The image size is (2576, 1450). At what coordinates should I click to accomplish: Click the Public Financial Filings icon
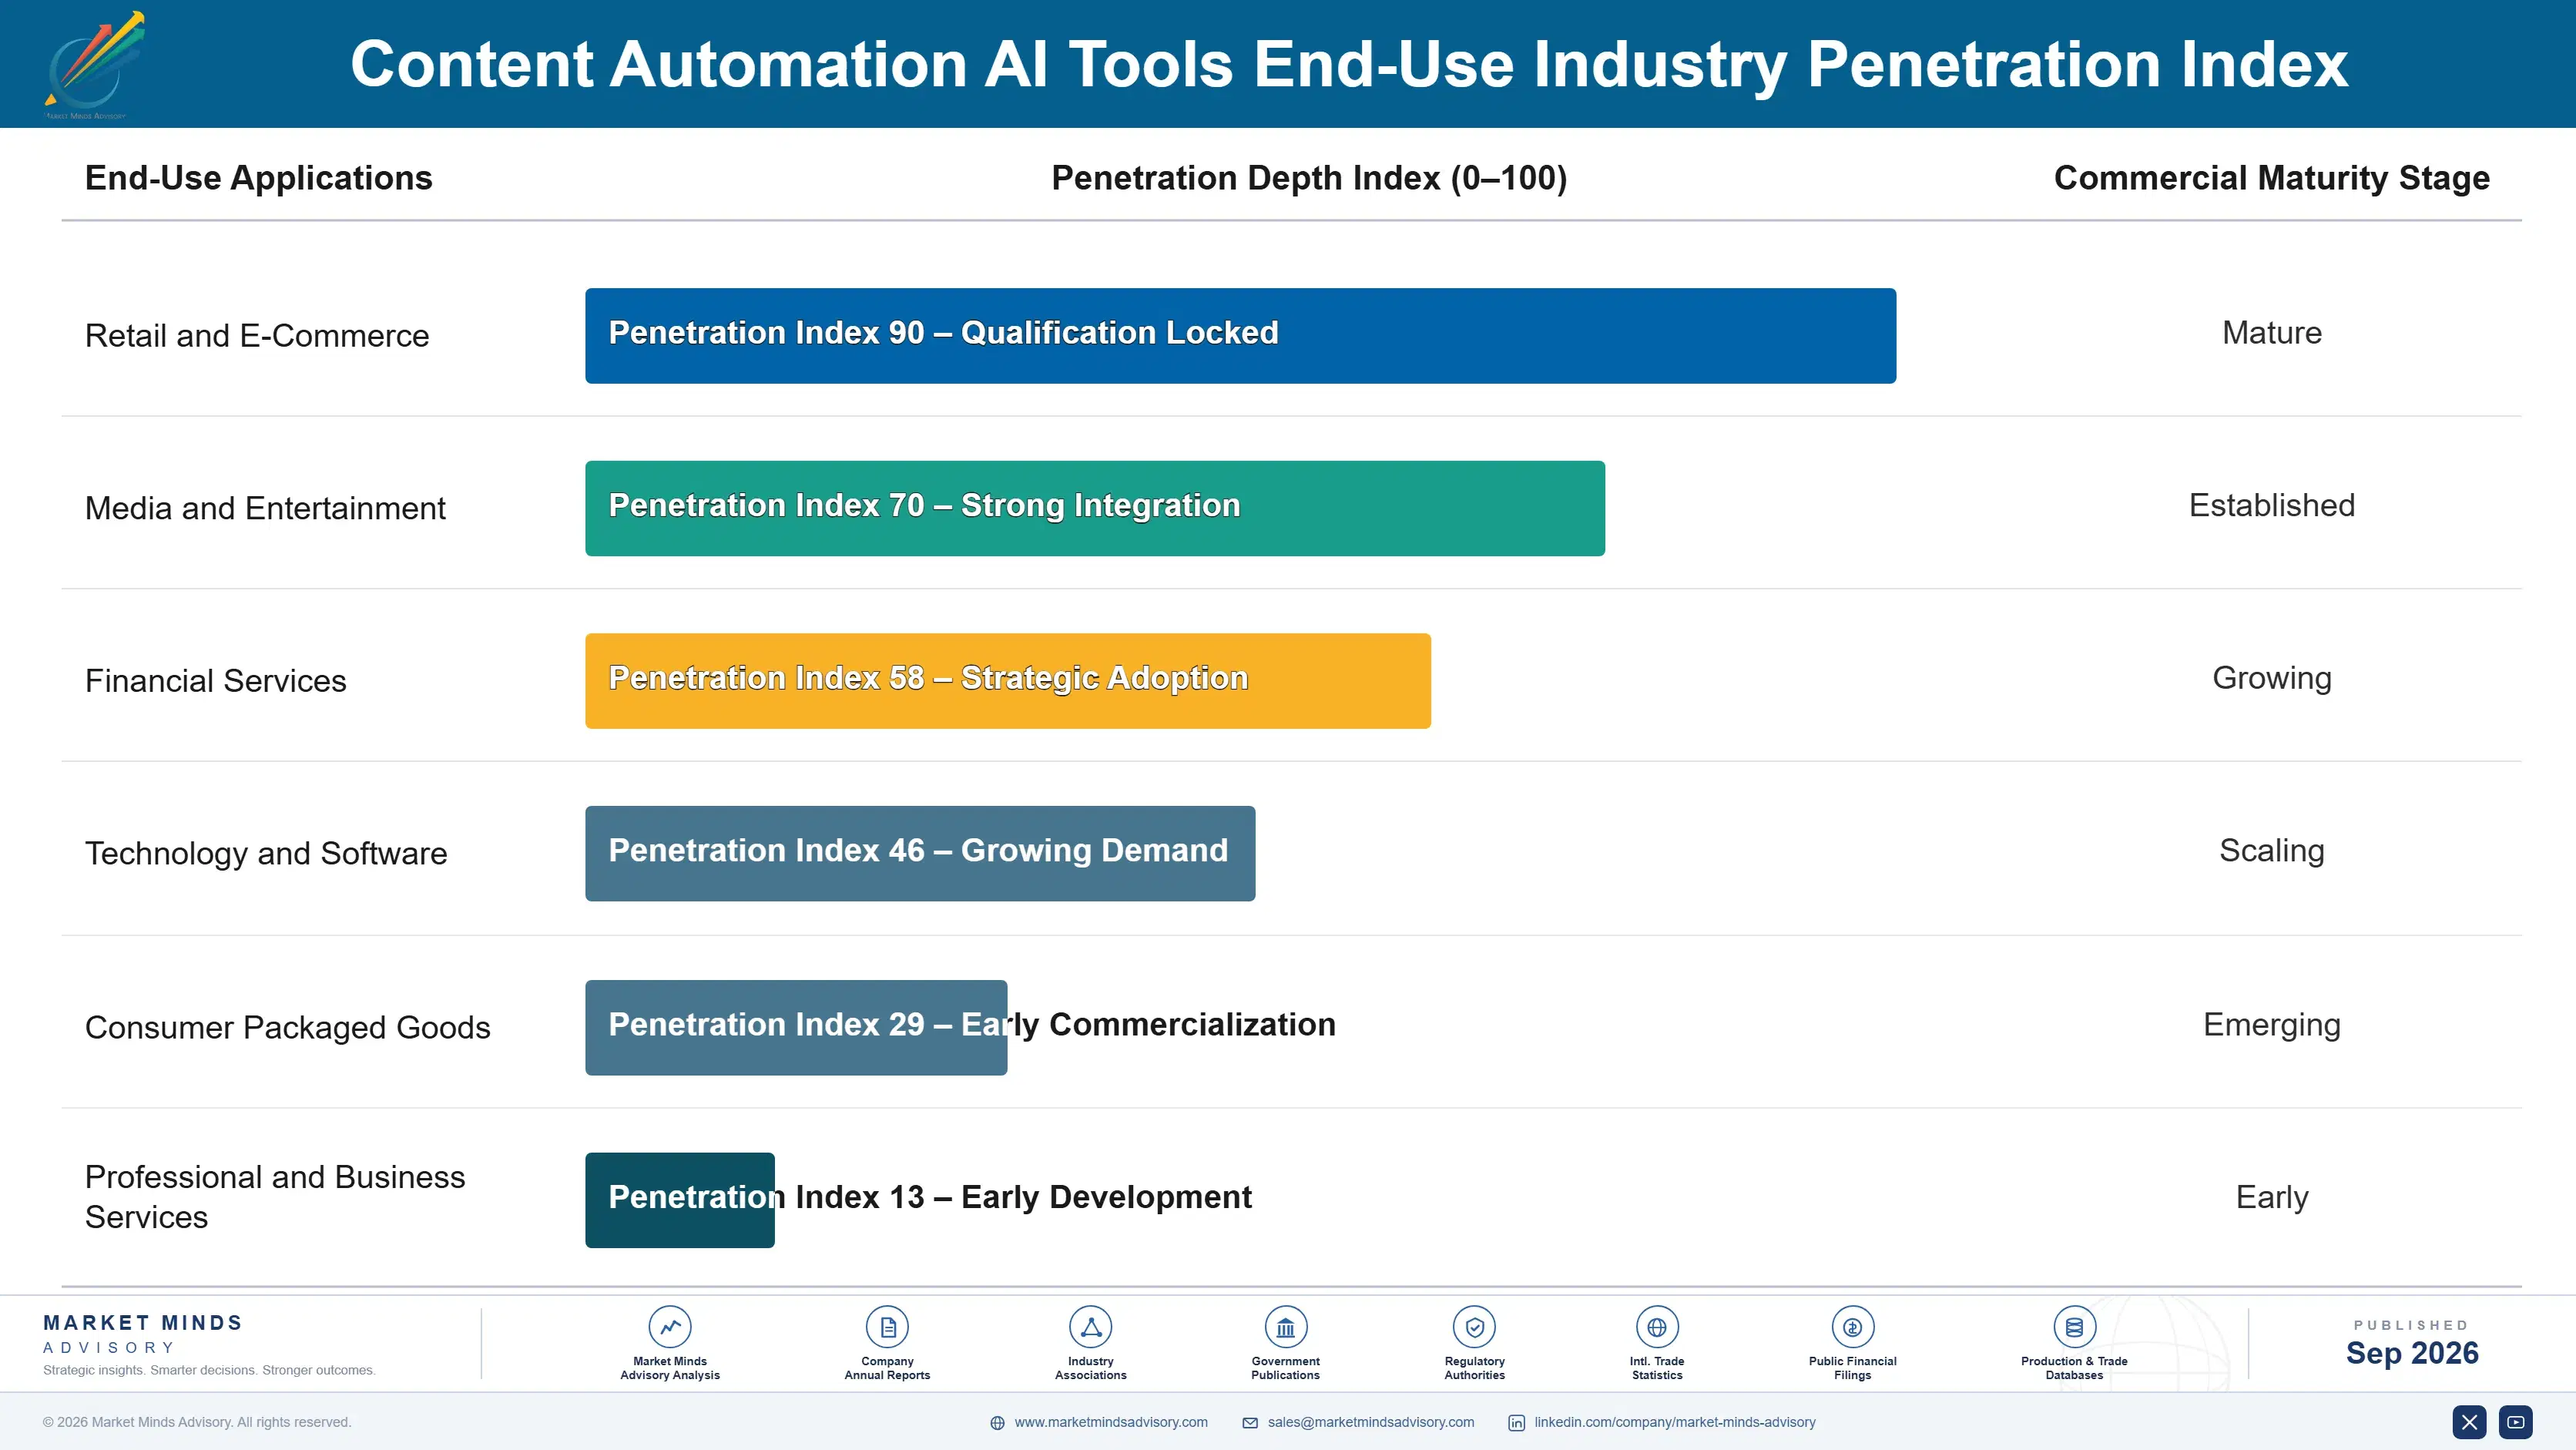coord(1853,1327)
